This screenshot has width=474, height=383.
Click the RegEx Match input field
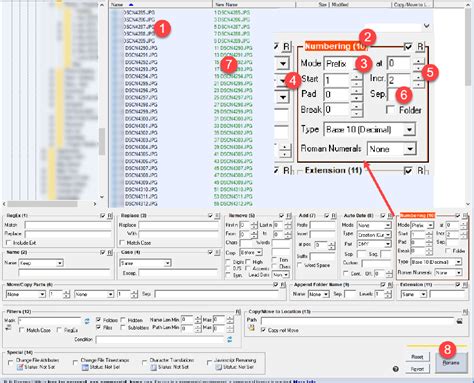[x=68, y=225]
